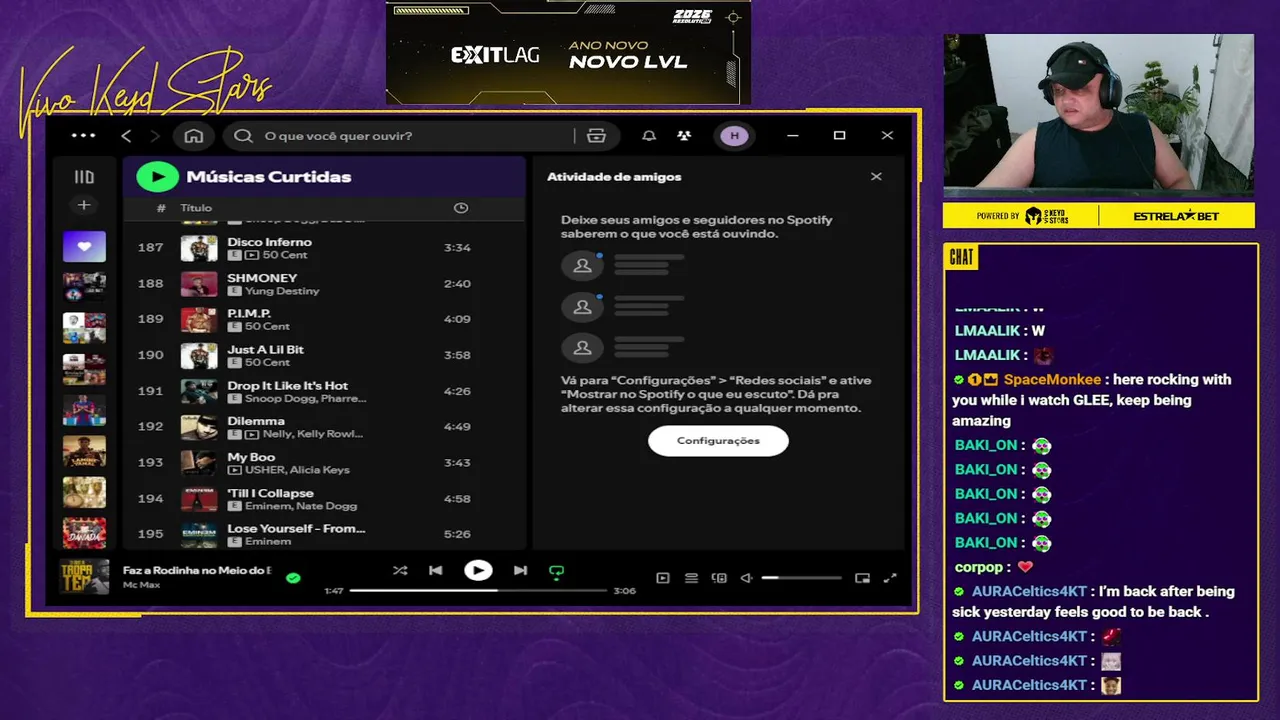Click the 4:58 duration of 'Till I Collapse
1280x720 pixels.
(457, 499)
